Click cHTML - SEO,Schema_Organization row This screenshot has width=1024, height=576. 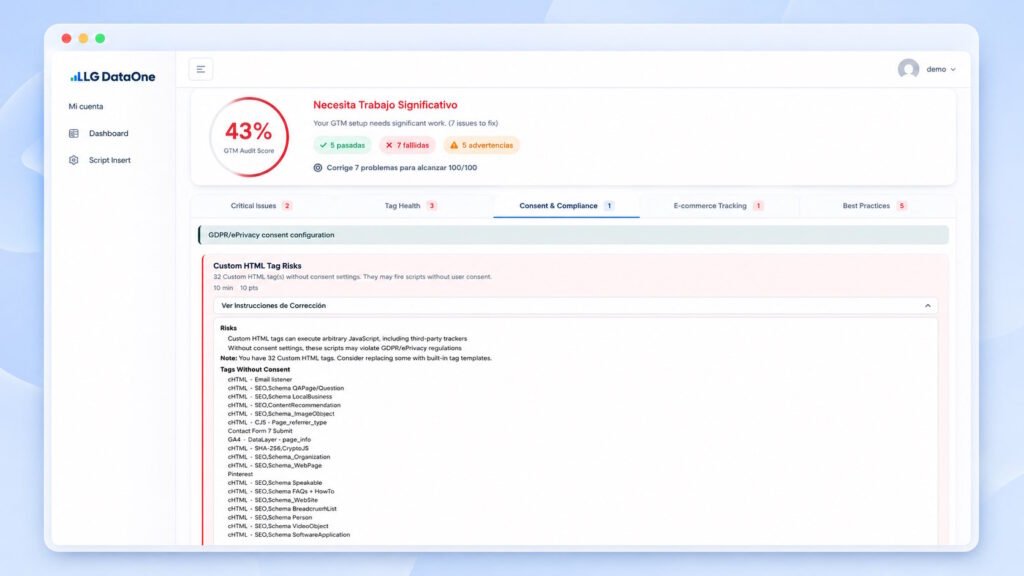(279, 457)
